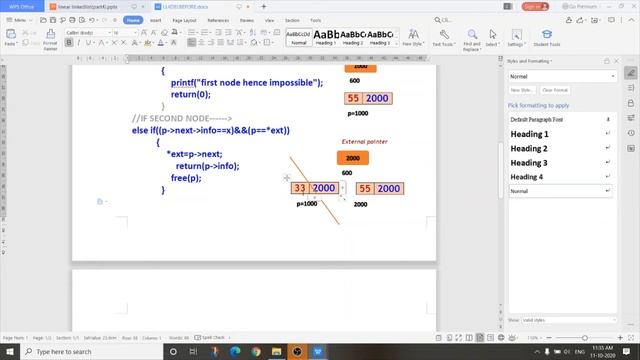Apply Heading 2 style from ribbon gallery

pos(353,37)
